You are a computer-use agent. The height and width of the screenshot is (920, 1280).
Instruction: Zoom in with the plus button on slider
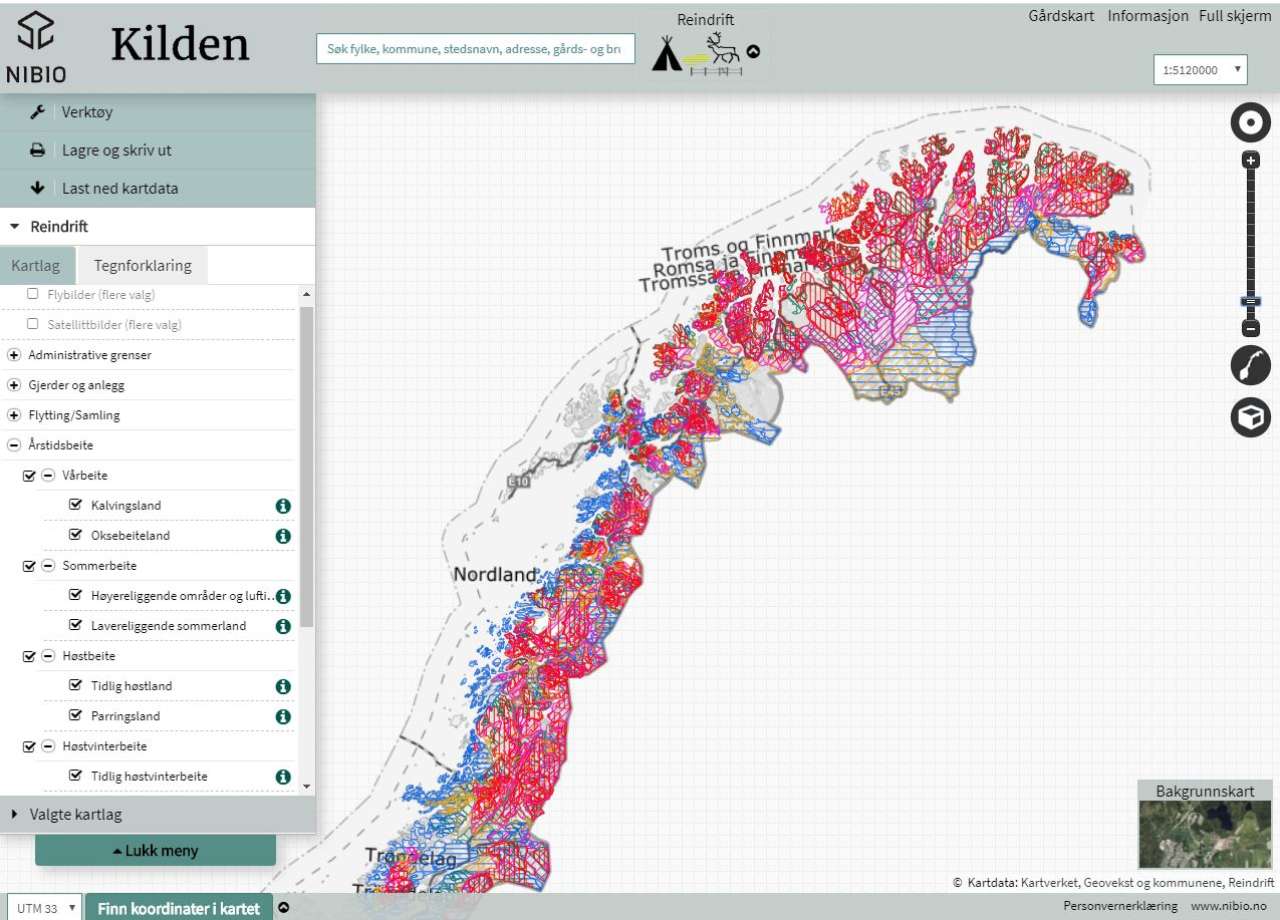1250,160
